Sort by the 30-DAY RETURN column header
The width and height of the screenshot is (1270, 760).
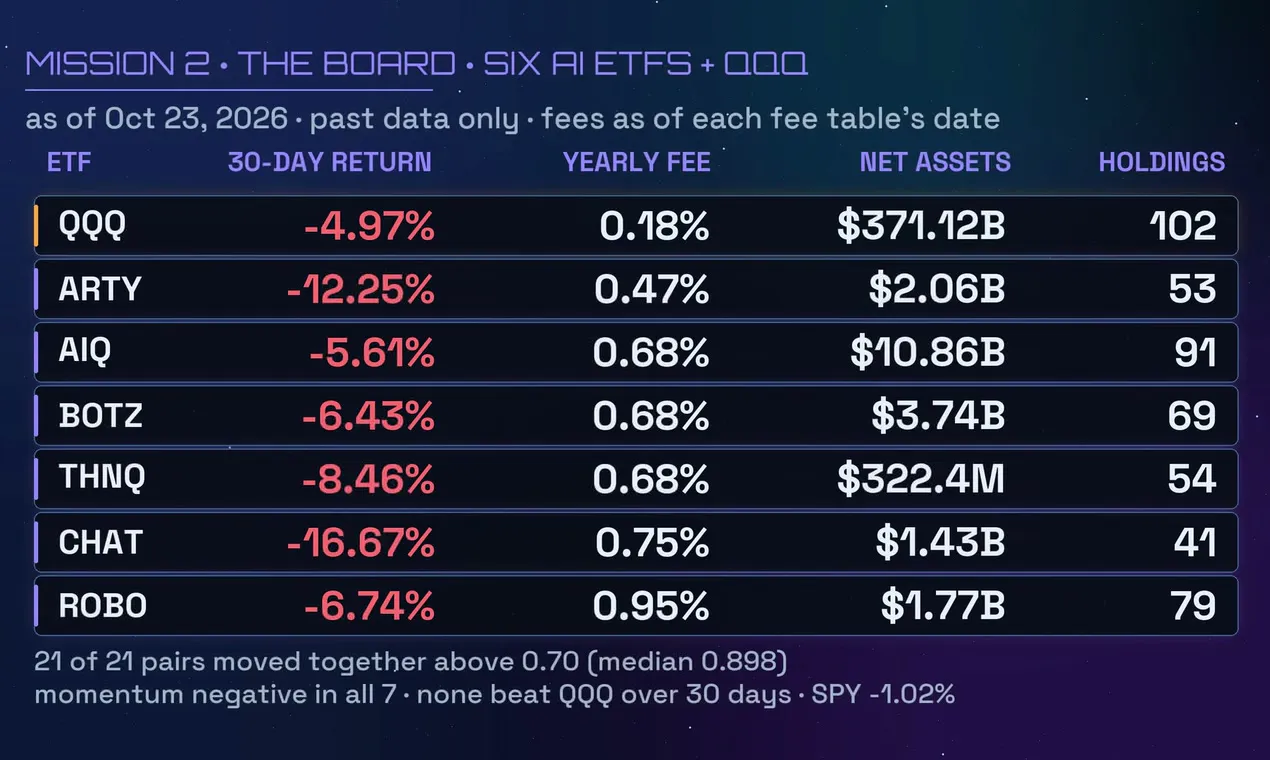(330, 162)
